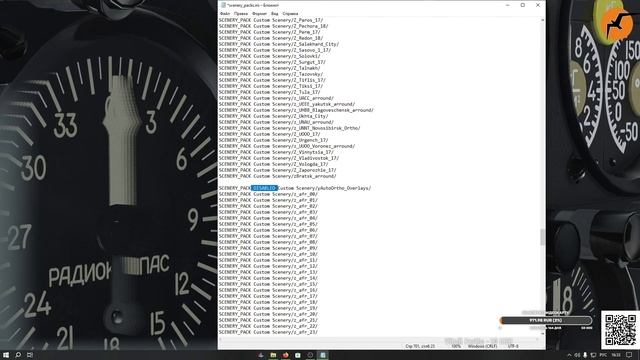640x360 pixels.
Task: Click the 100% zoom status entry
Action: 456,346
